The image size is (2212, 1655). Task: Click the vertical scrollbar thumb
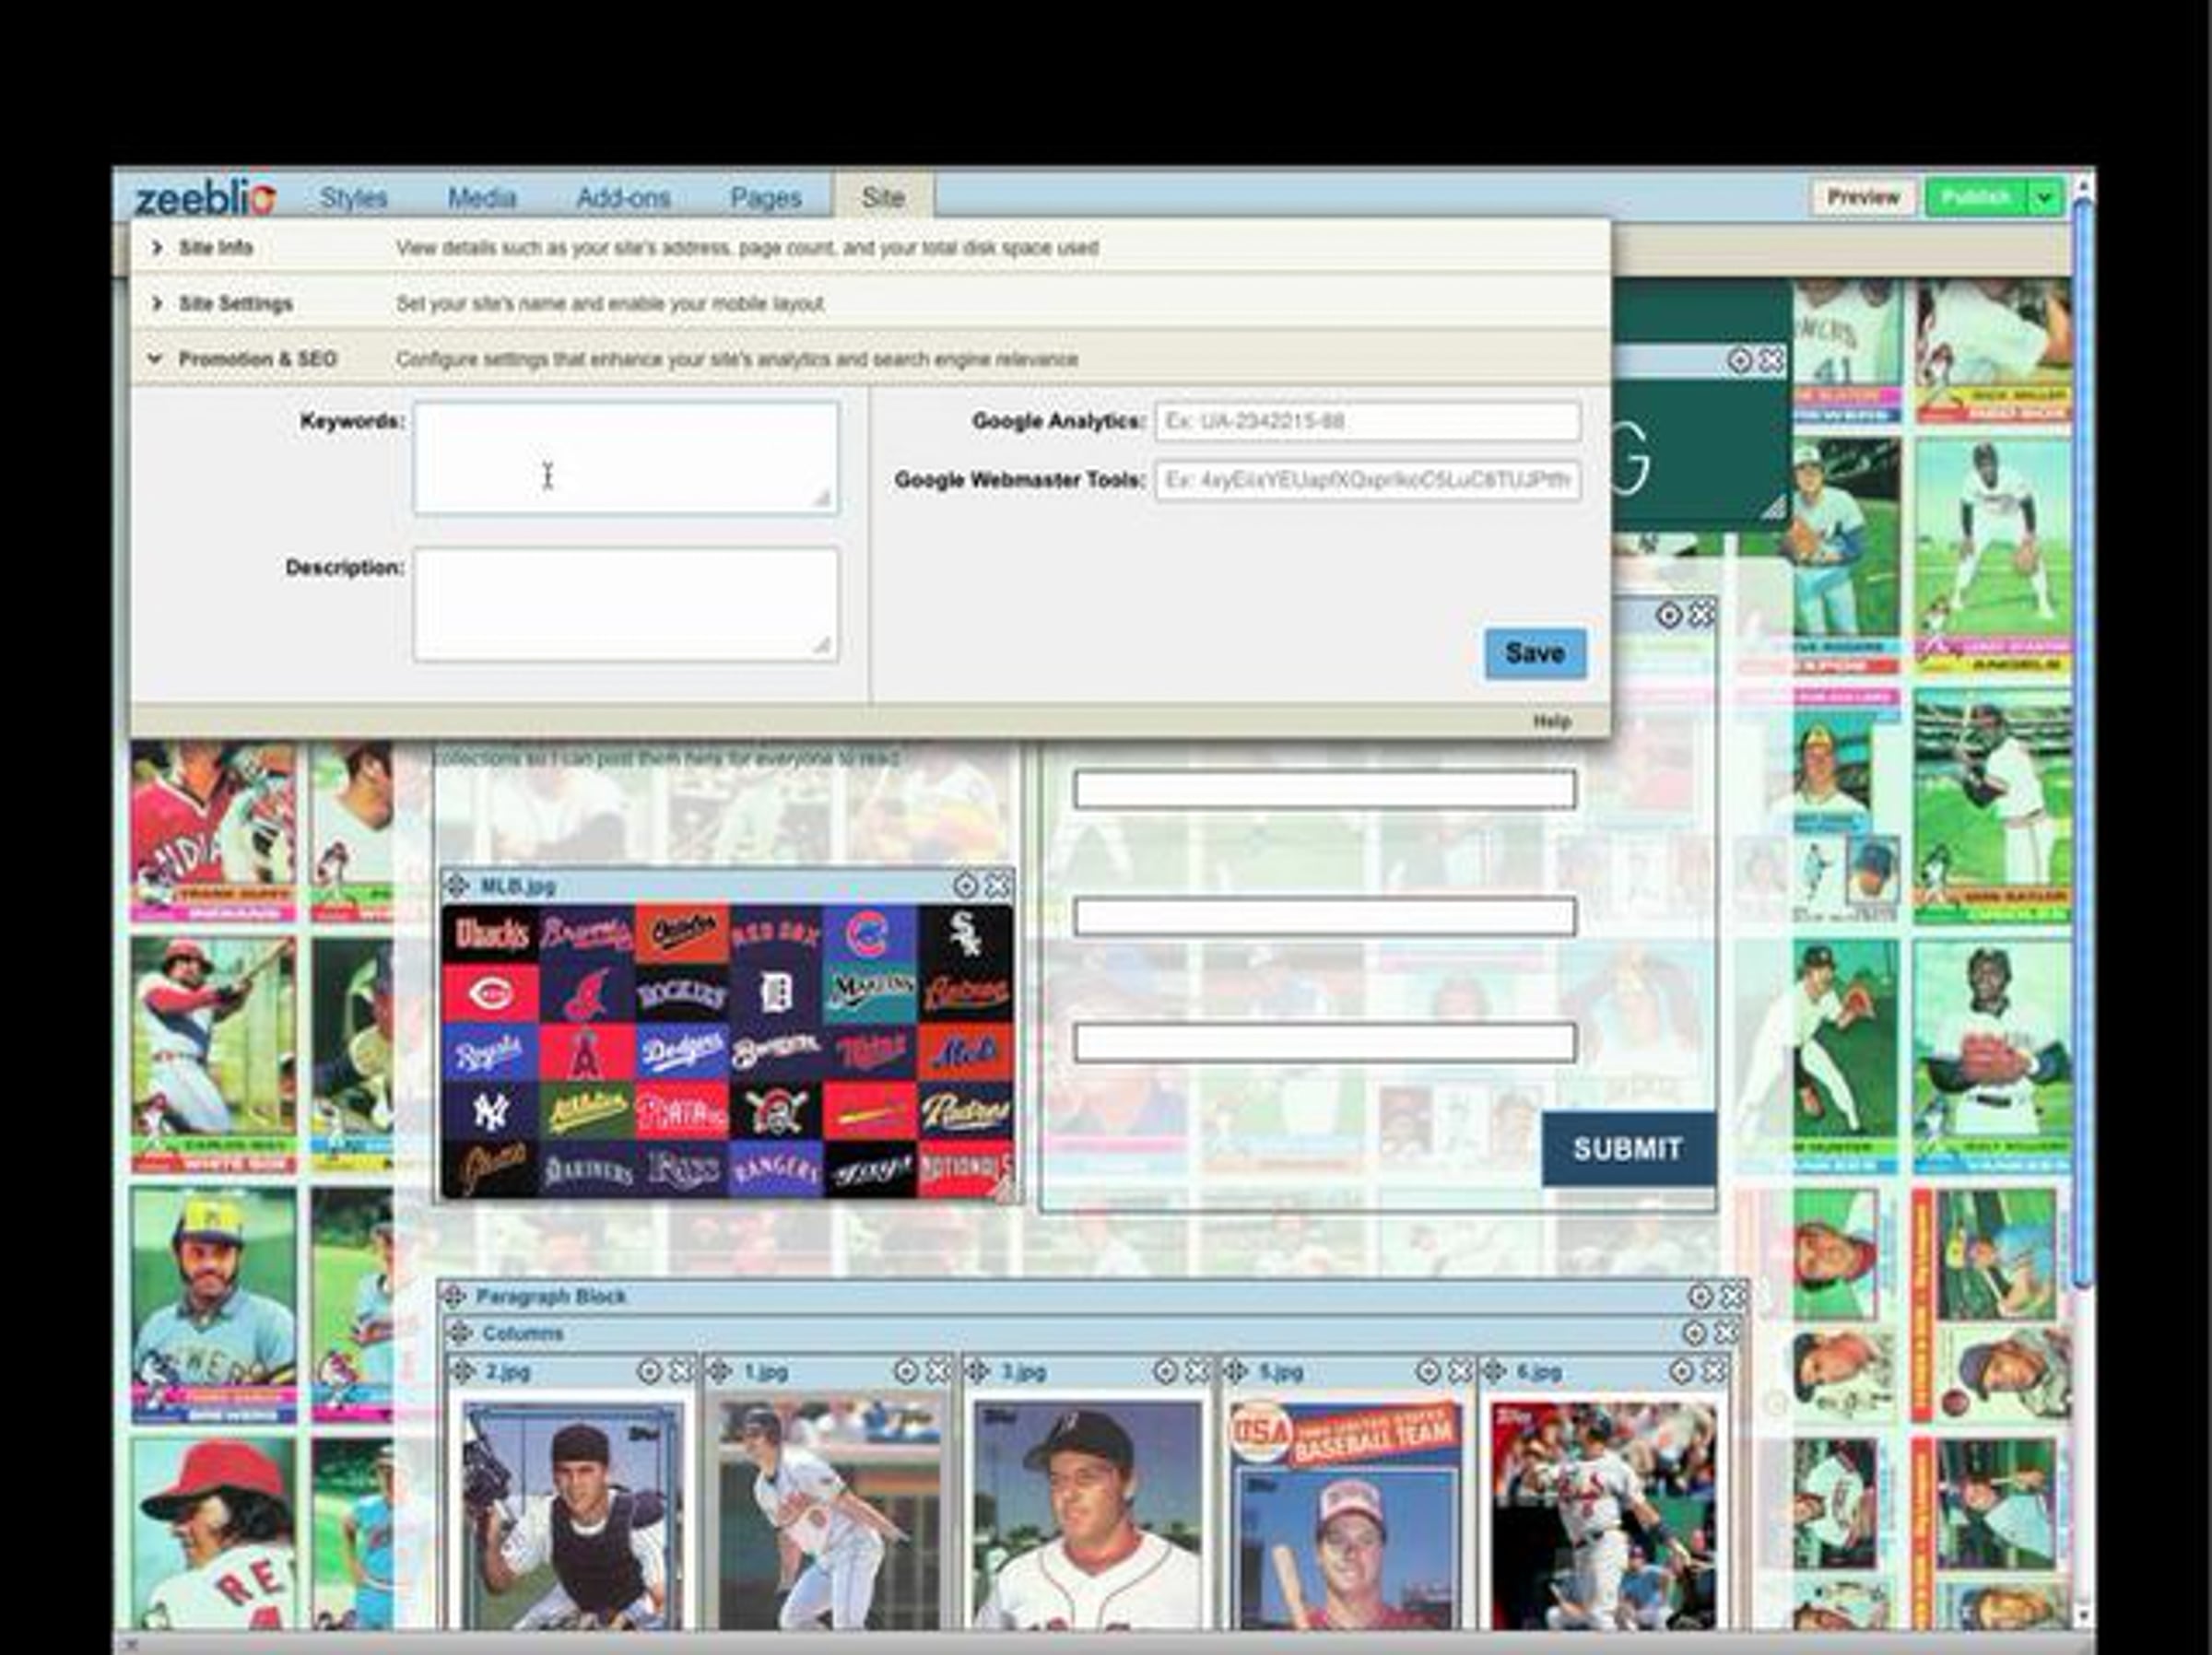click(2083, 740)
